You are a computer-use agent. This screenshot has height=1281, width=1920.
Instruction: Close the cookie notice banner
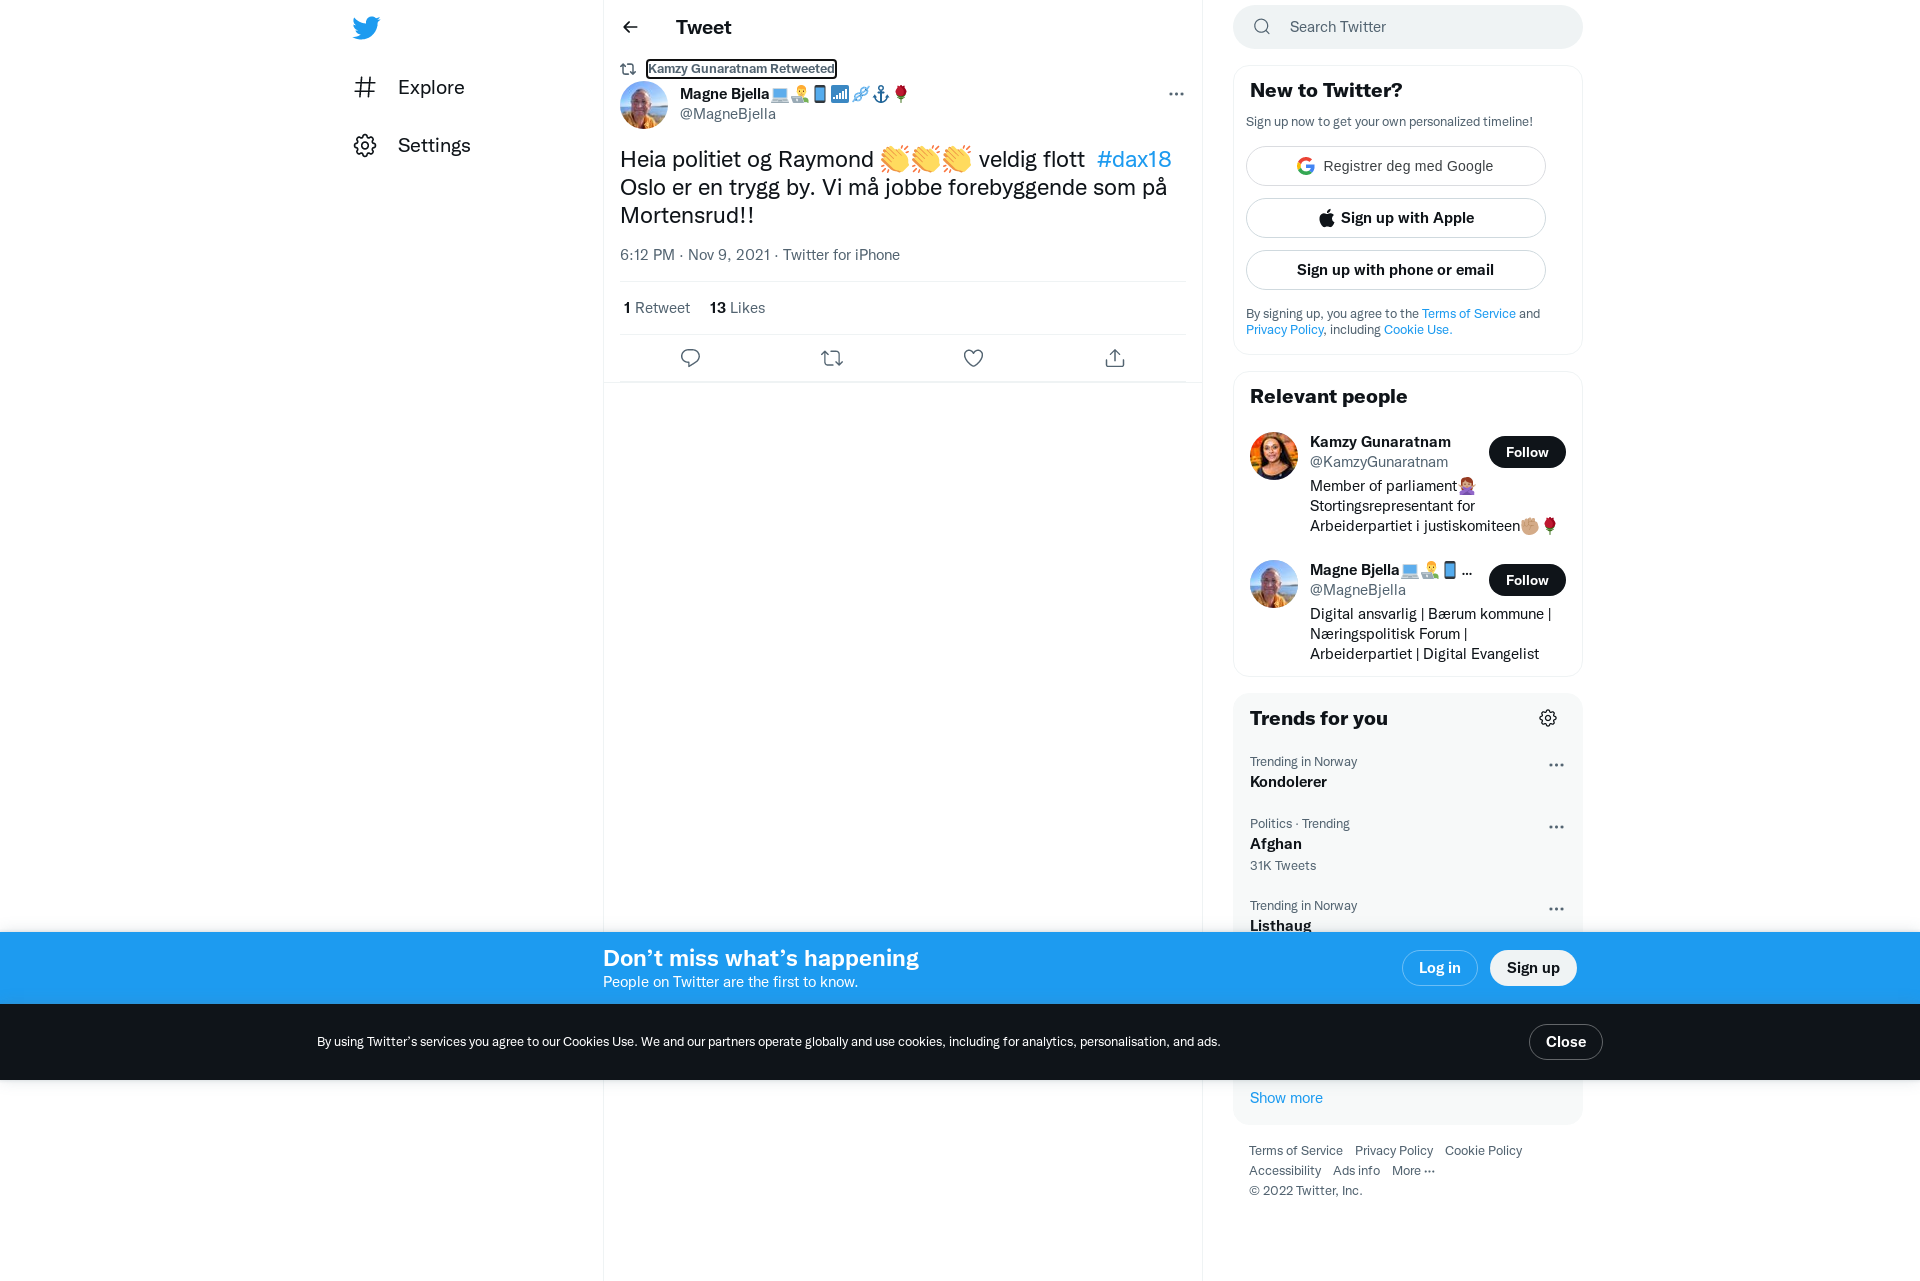(x=1565, y=1042)
